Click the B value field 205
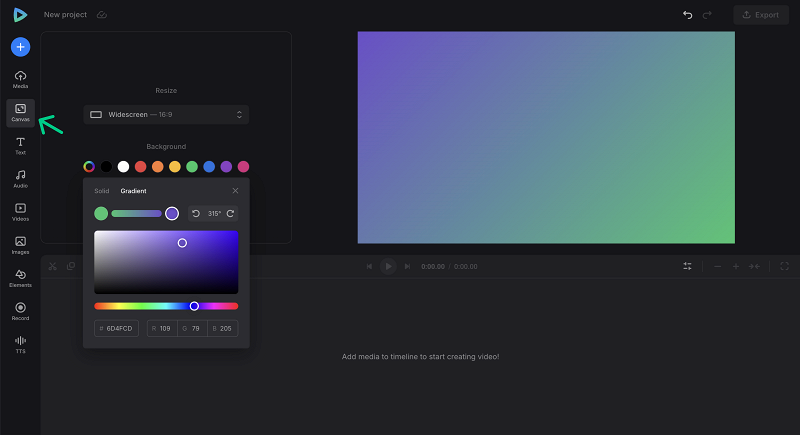 222,328
